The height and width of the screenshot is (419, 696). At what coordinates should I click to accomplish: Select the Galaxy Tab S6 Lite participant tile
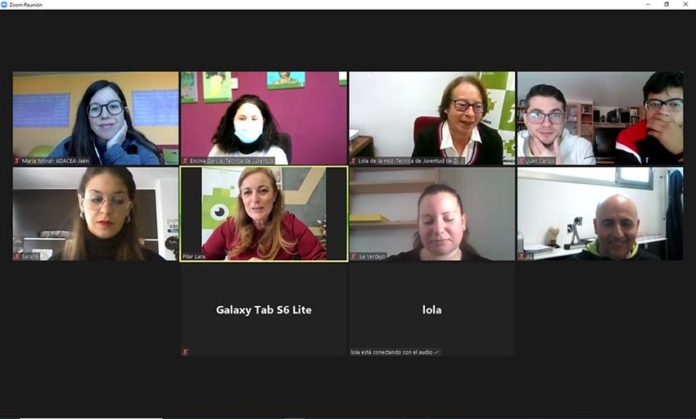pyautogui.click(x=264, y=309)
